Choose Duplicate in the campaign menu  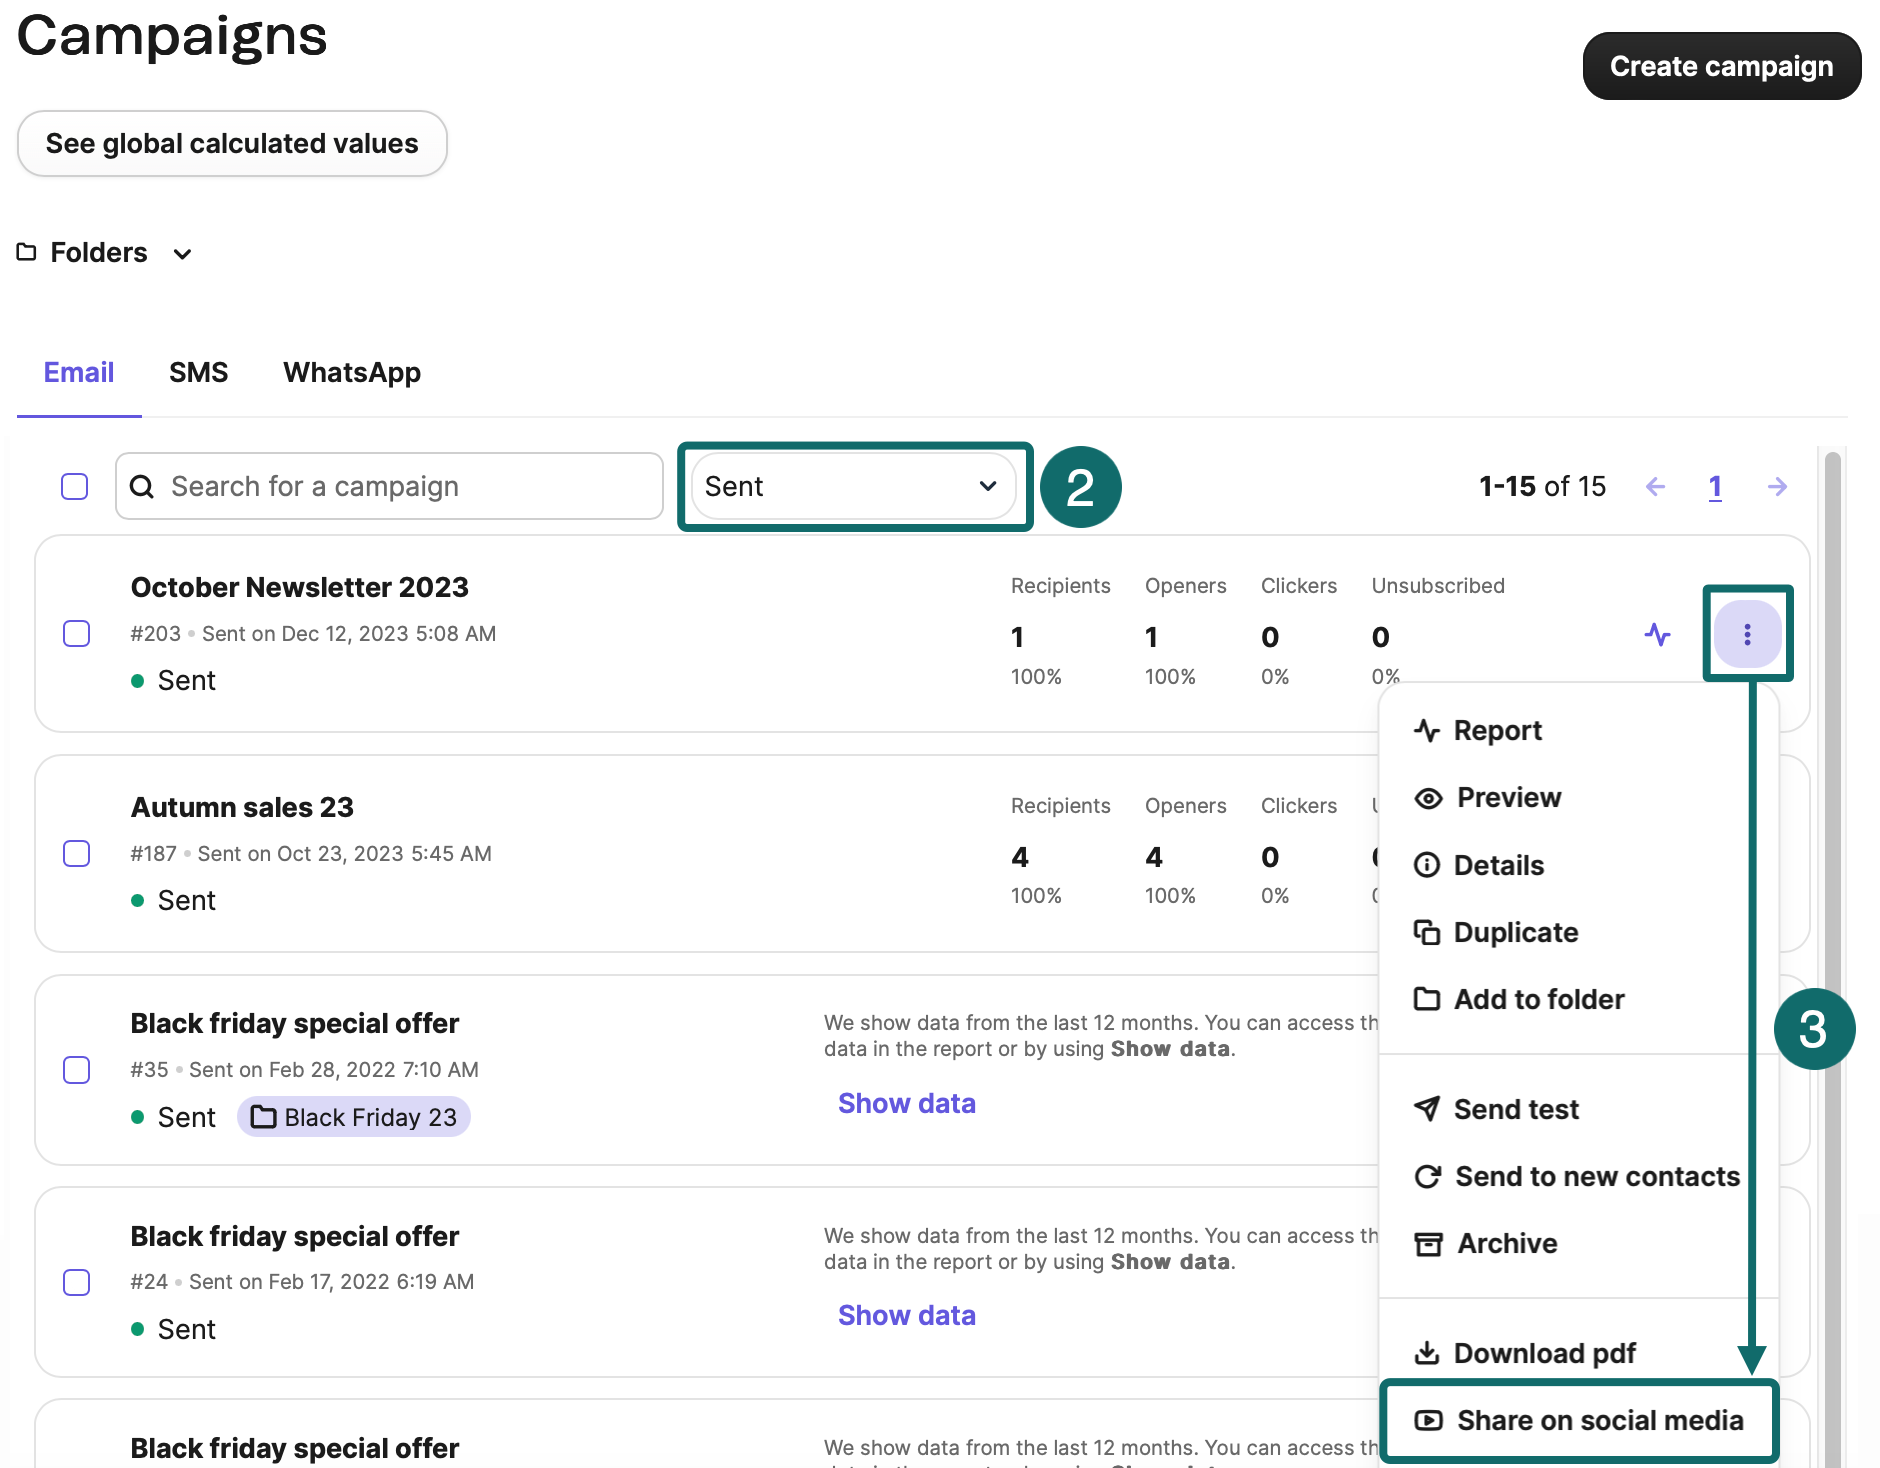pyautogui.click(x=1514, y=932)
